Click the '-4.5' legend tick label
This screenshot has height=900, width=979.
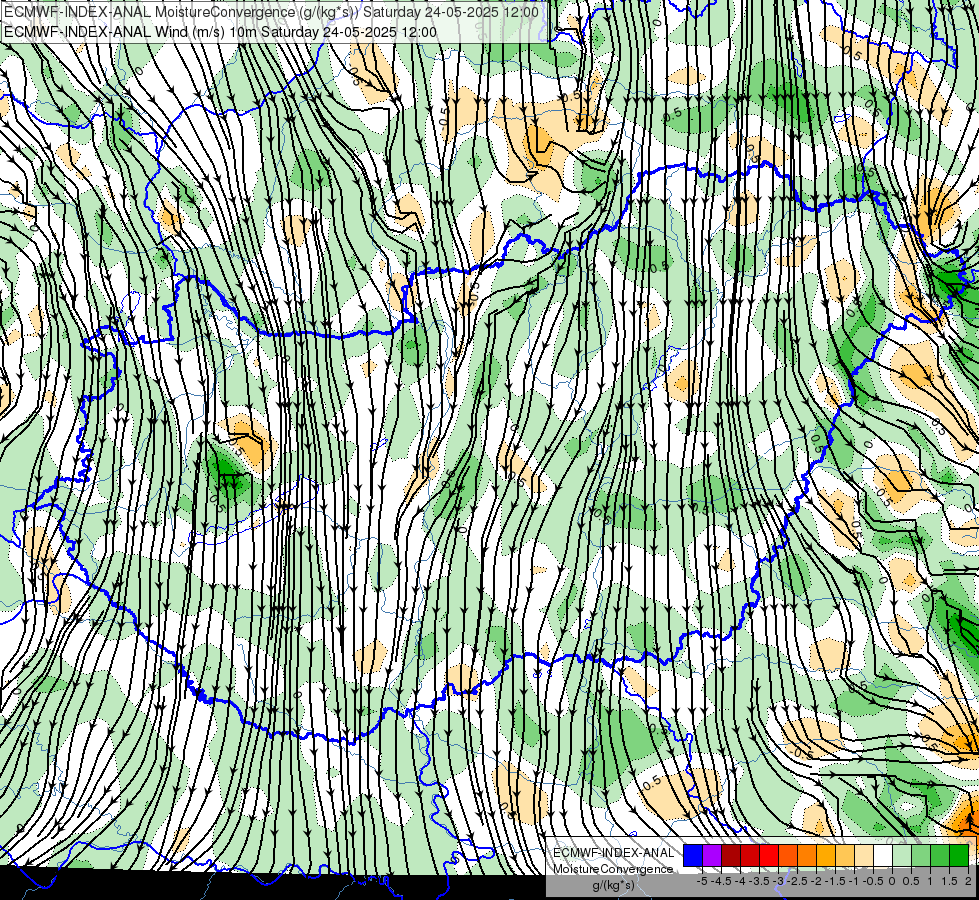721,881
